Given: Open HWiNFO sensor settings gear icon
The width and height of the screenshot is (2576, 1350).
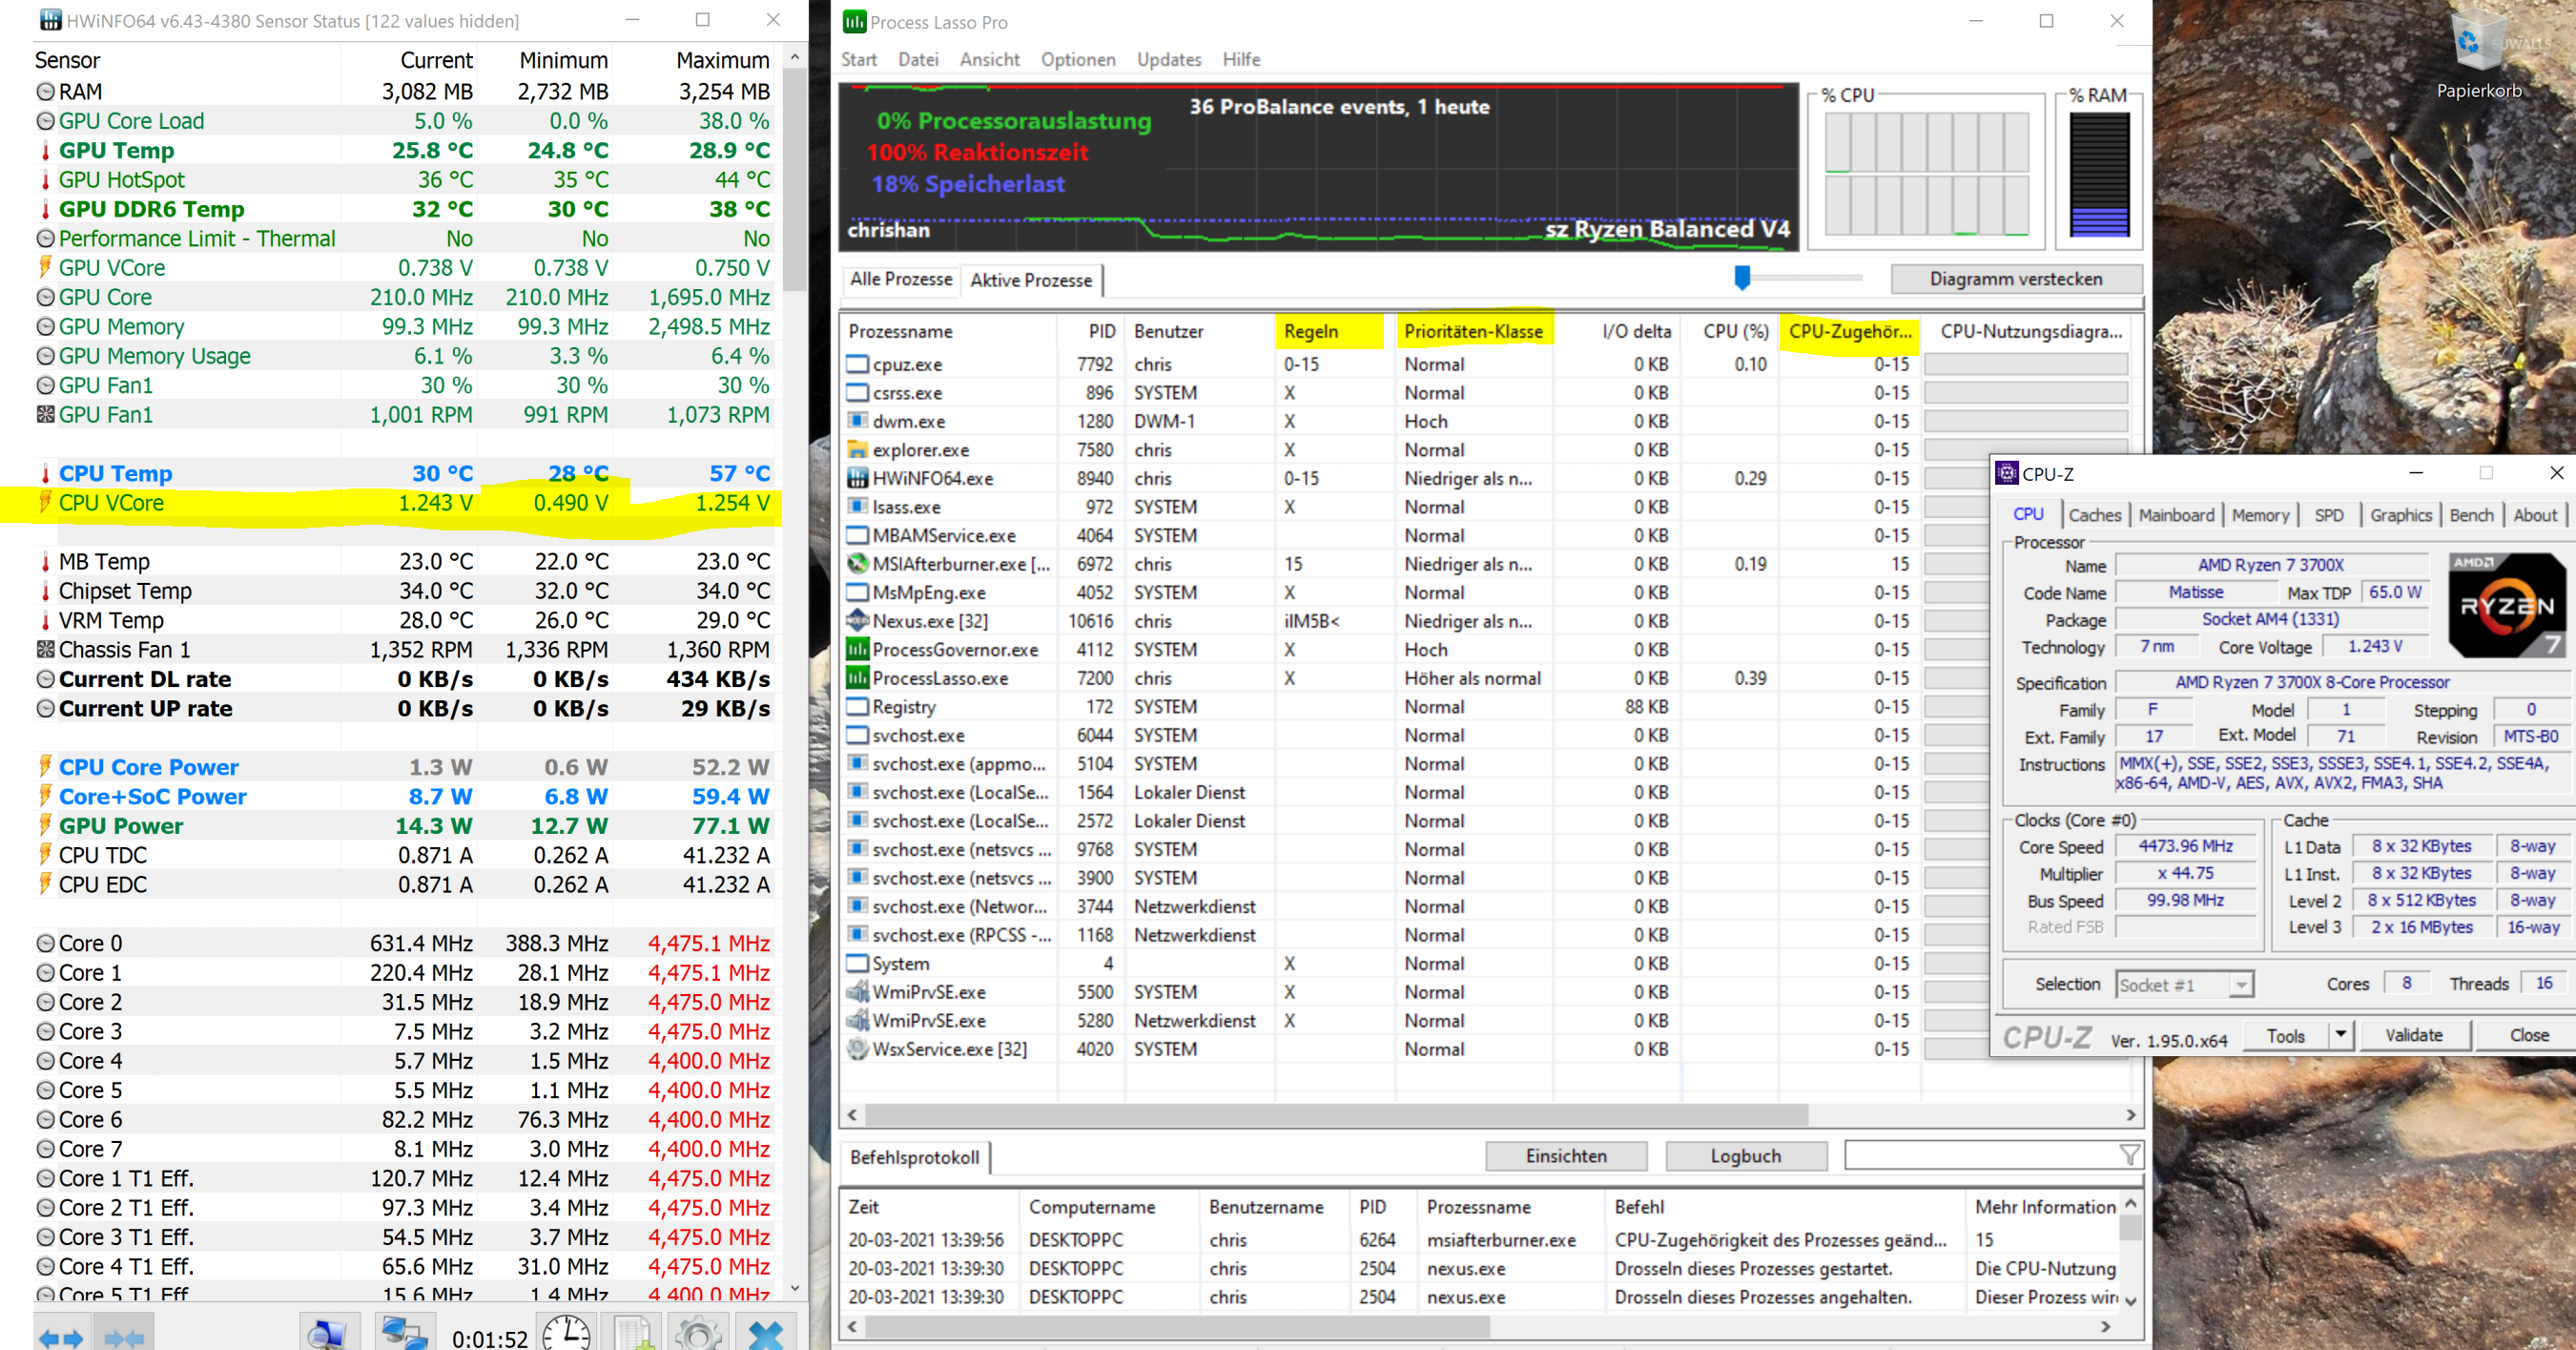Looking at the screenshot, I should coord(698,1335).
